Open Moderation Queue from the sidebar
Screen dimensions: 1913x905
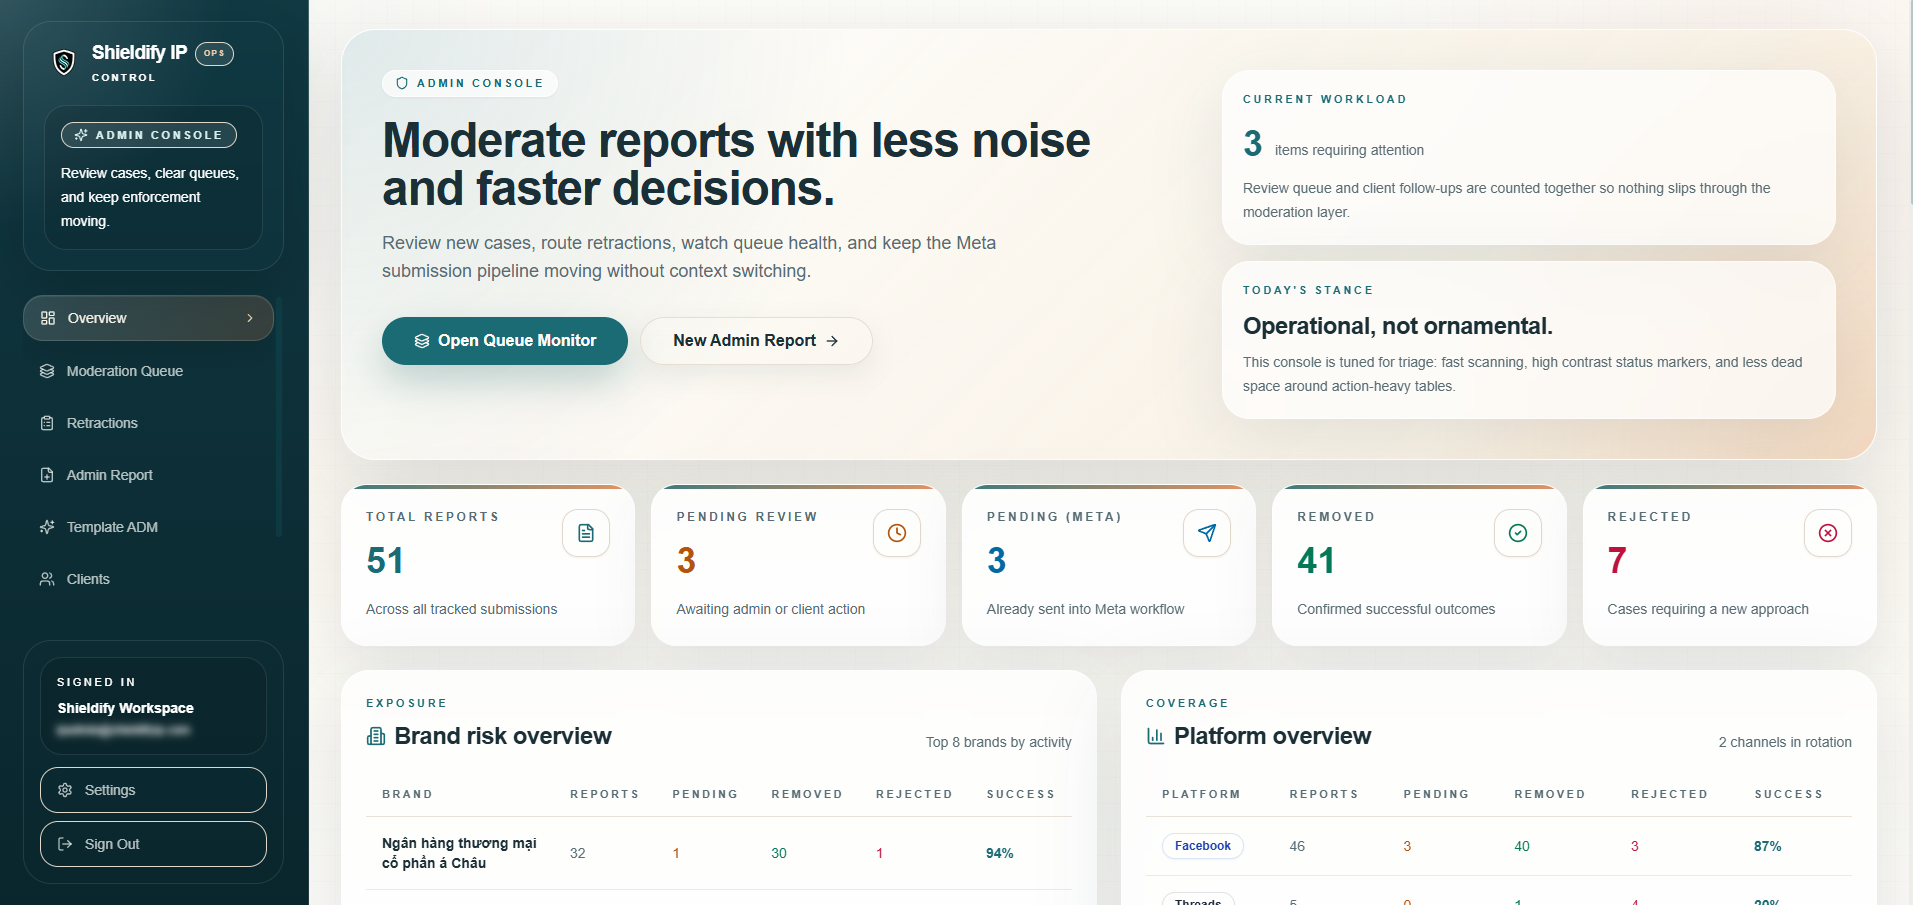[x=124, y=370]
